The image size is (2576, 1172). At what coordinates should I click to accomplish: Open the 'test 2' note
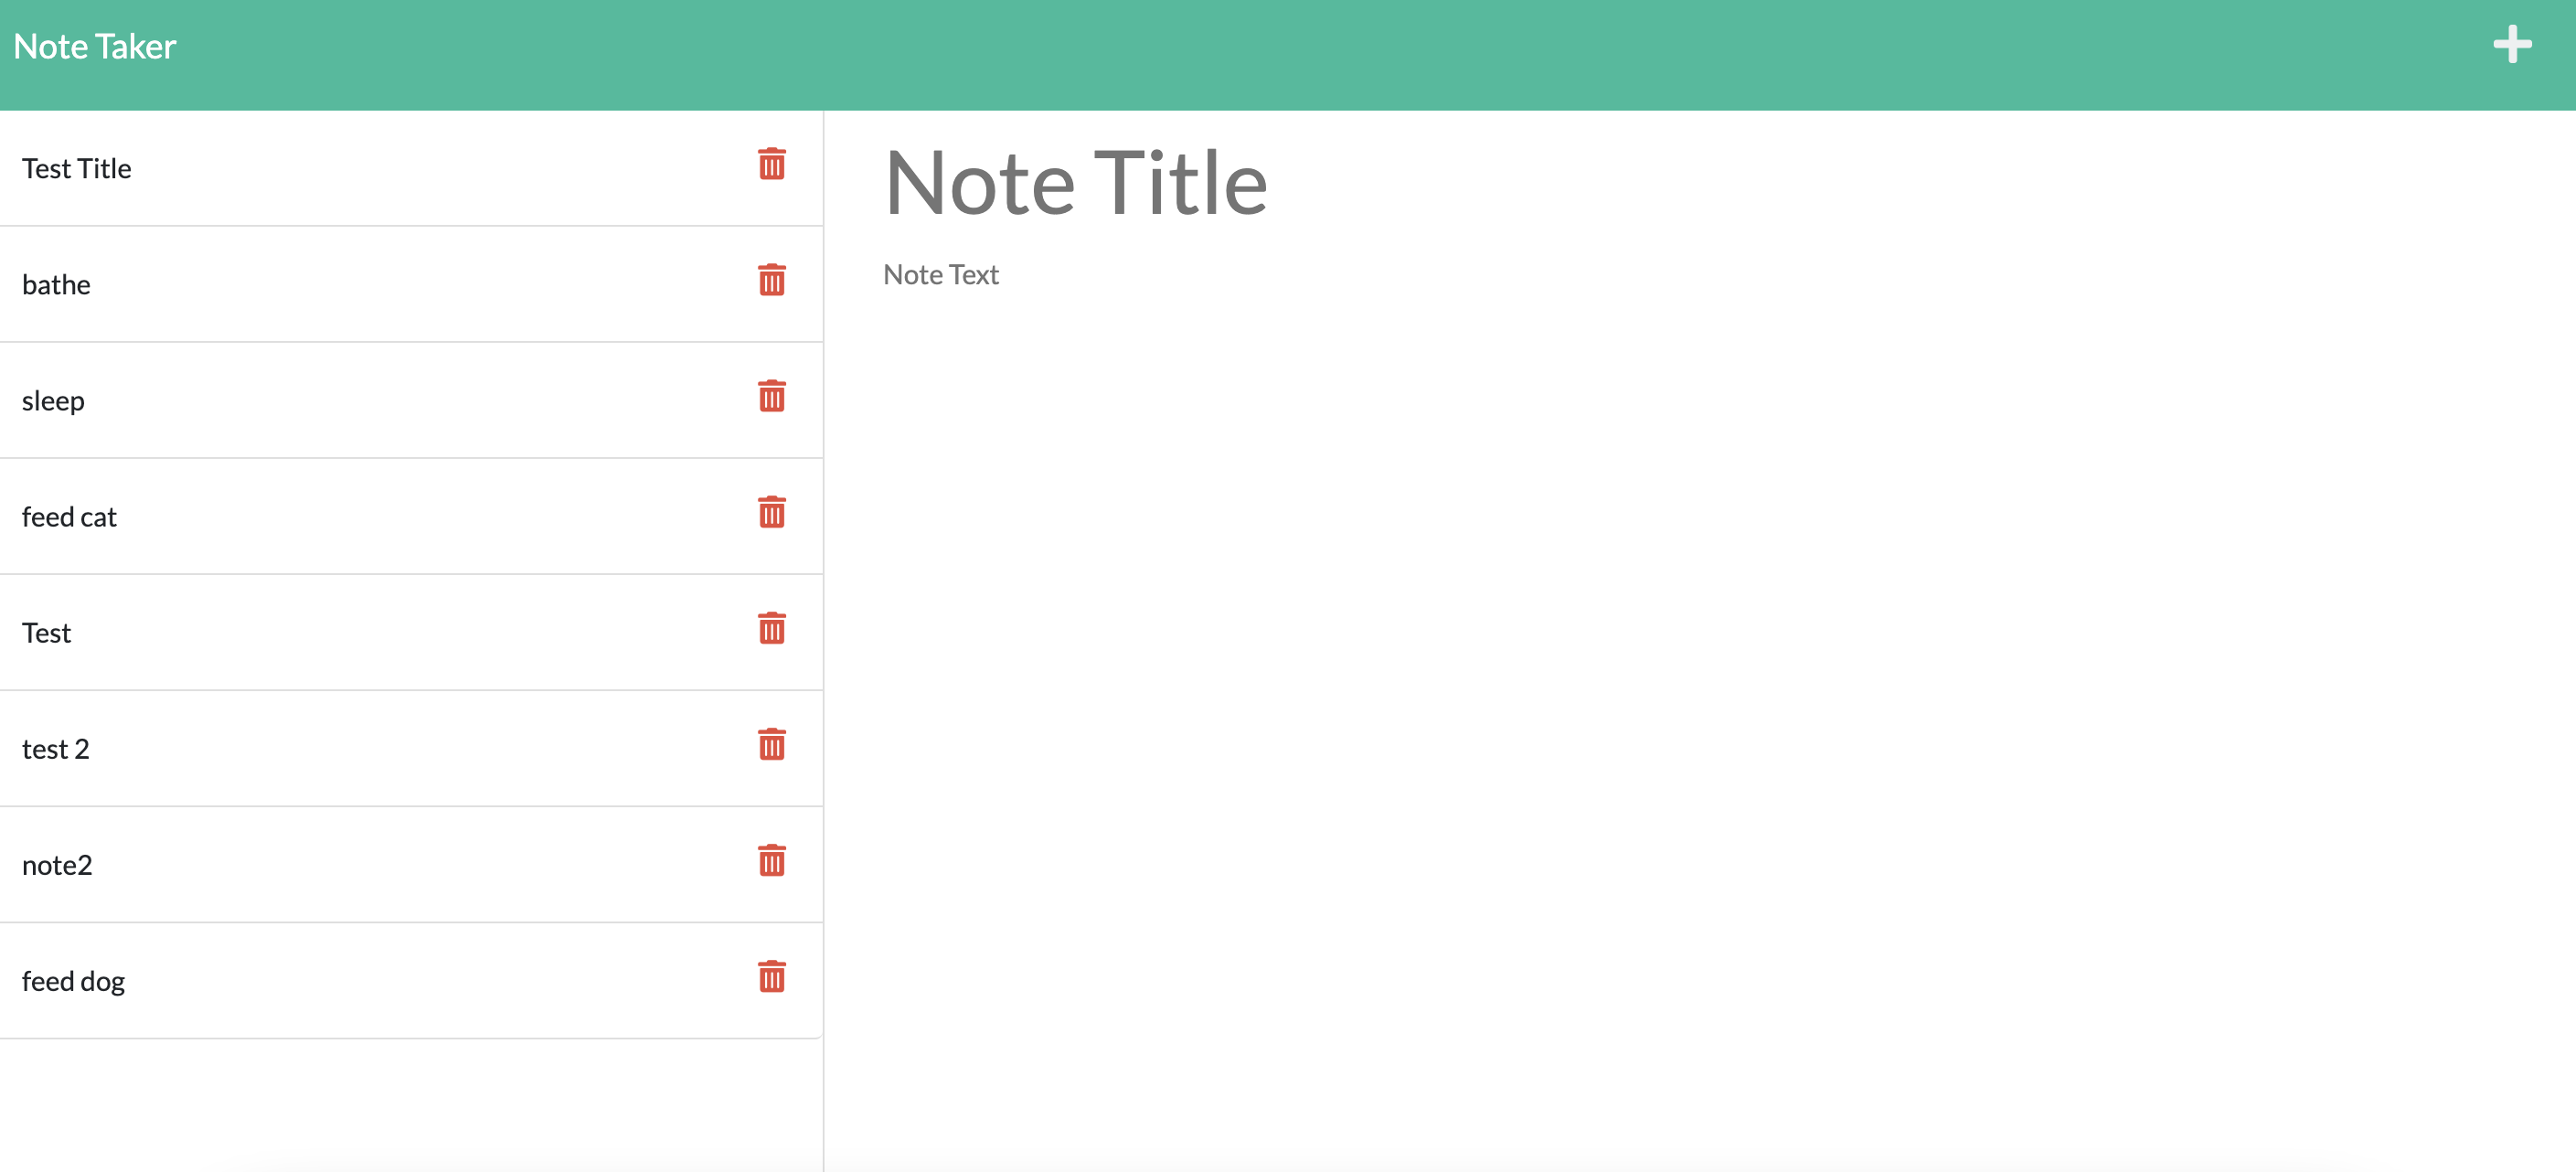pyautogui.click(x=300, y=748)
